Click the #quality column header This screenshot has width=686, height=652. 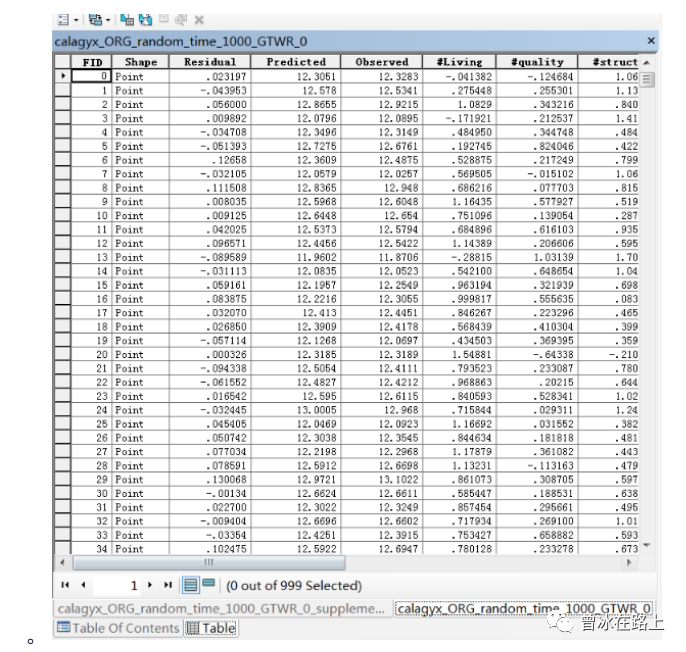537,62
